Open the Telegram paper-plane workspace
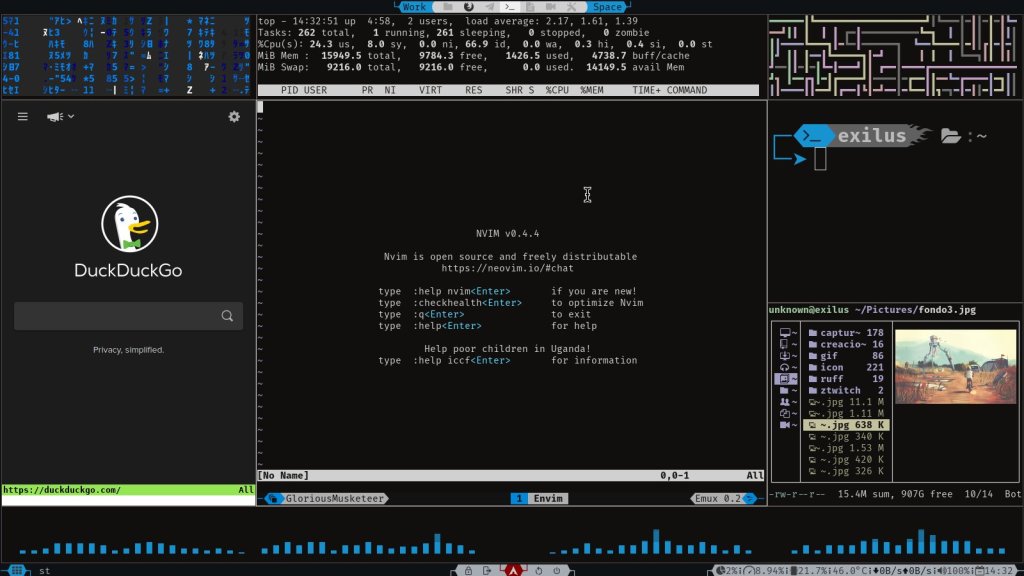 coord(489,7)
